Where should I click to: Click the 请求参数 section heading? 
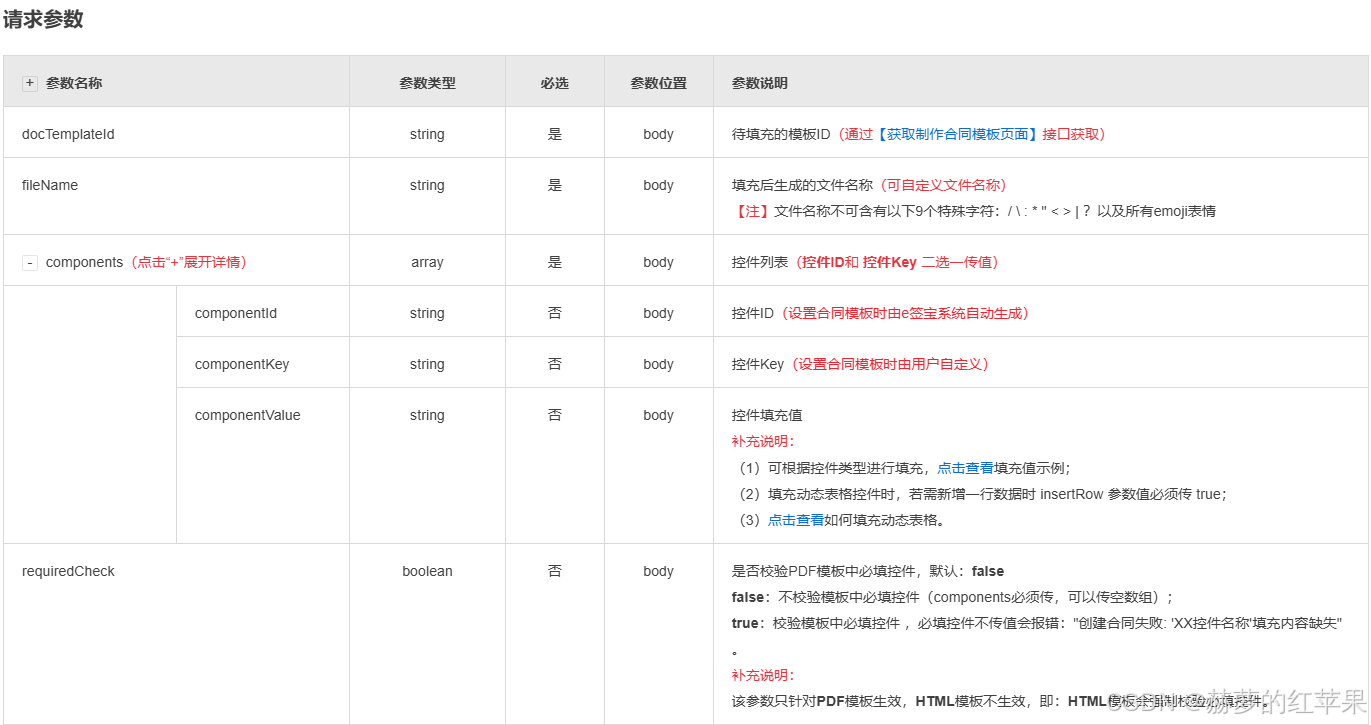(43, 19)
